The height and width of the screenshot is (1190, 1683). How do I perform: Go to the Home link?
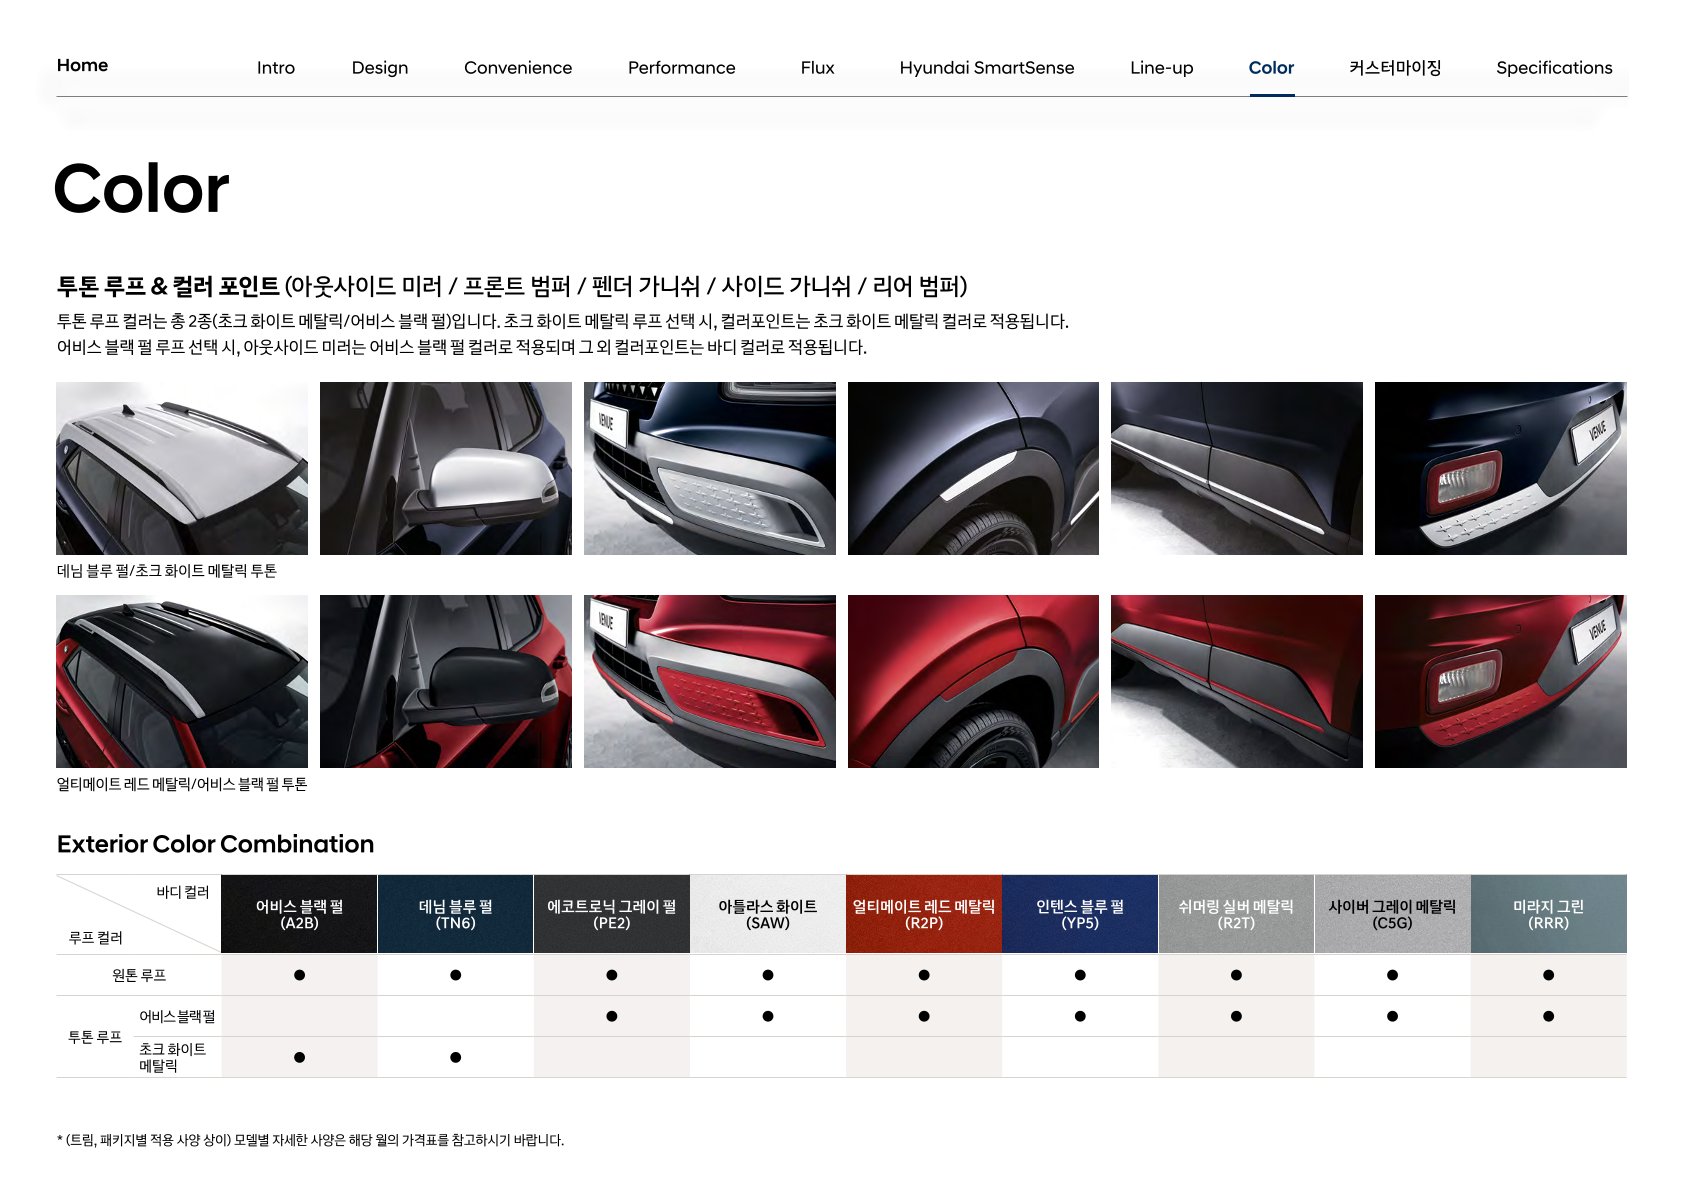point(82,65)
